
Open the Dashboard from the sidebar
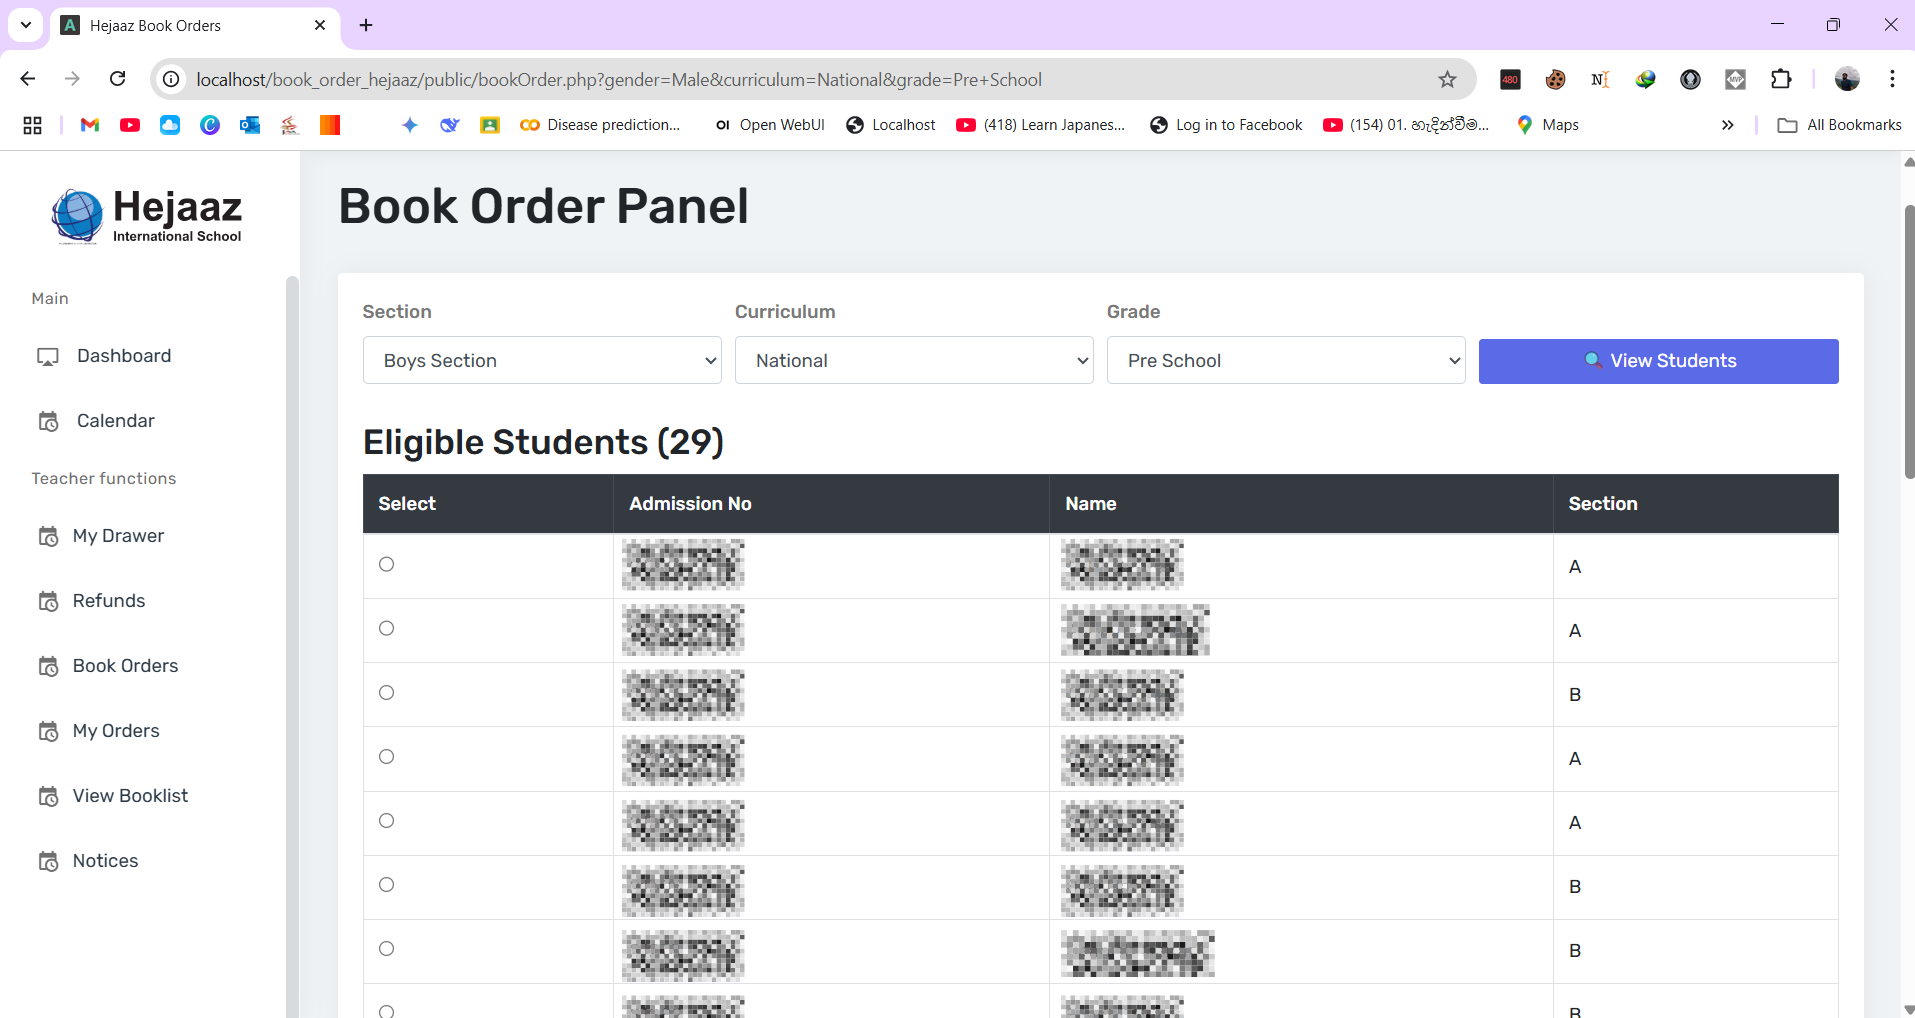[x=122, y=356]
